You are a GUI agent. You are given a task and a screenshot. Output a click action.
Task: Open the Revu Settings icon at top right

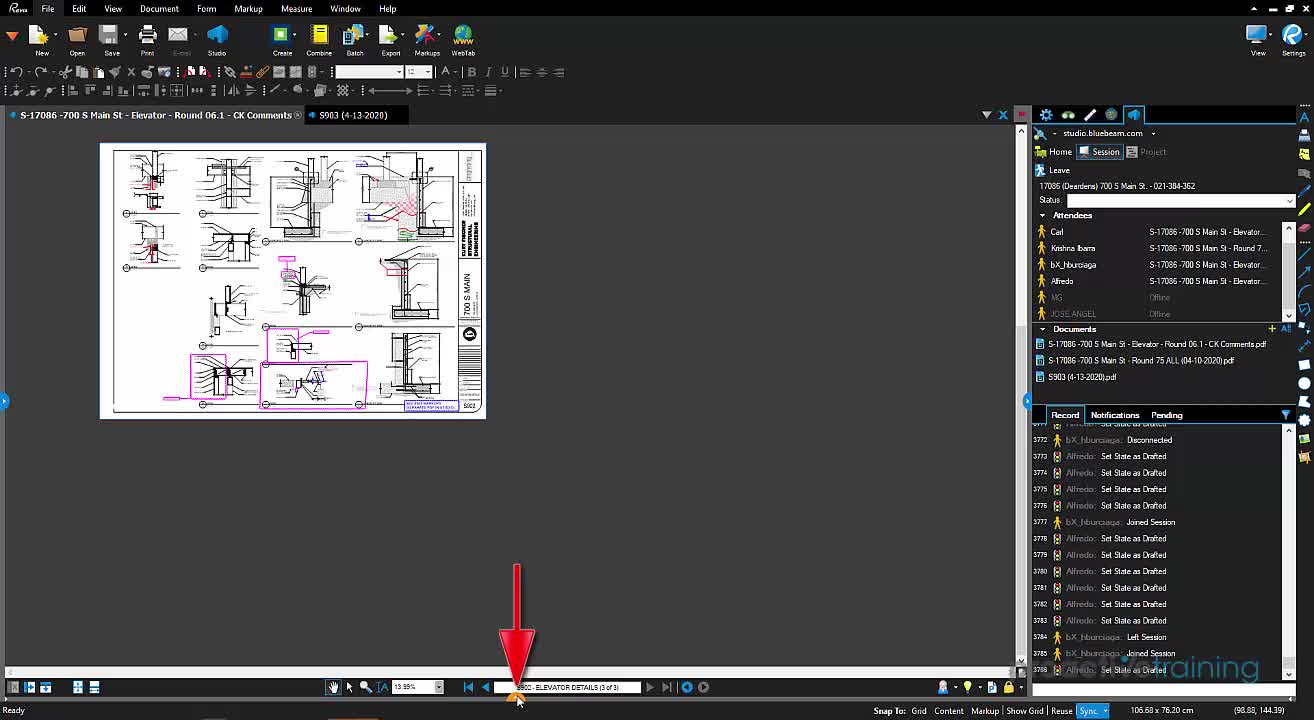coord(1293,36)
